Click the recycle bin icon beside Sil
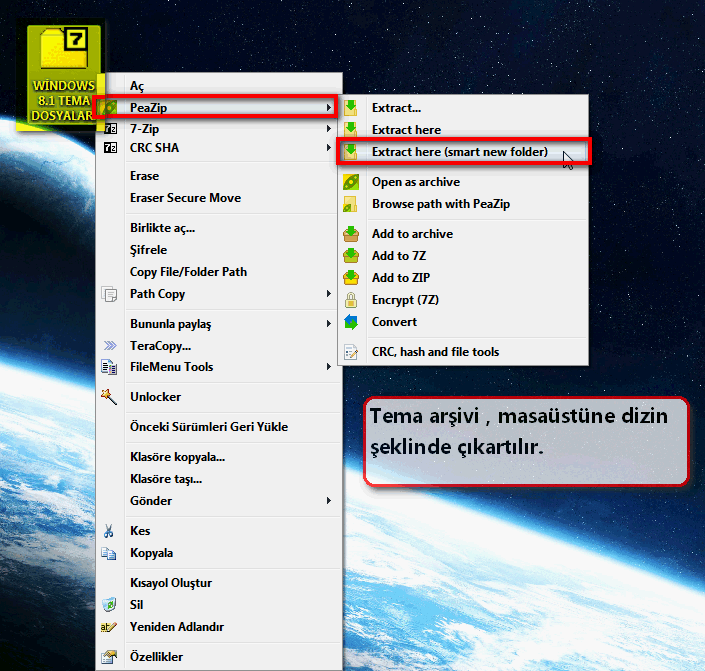The height and width of the screenshot is (671, 705). (x=109, y=605)
